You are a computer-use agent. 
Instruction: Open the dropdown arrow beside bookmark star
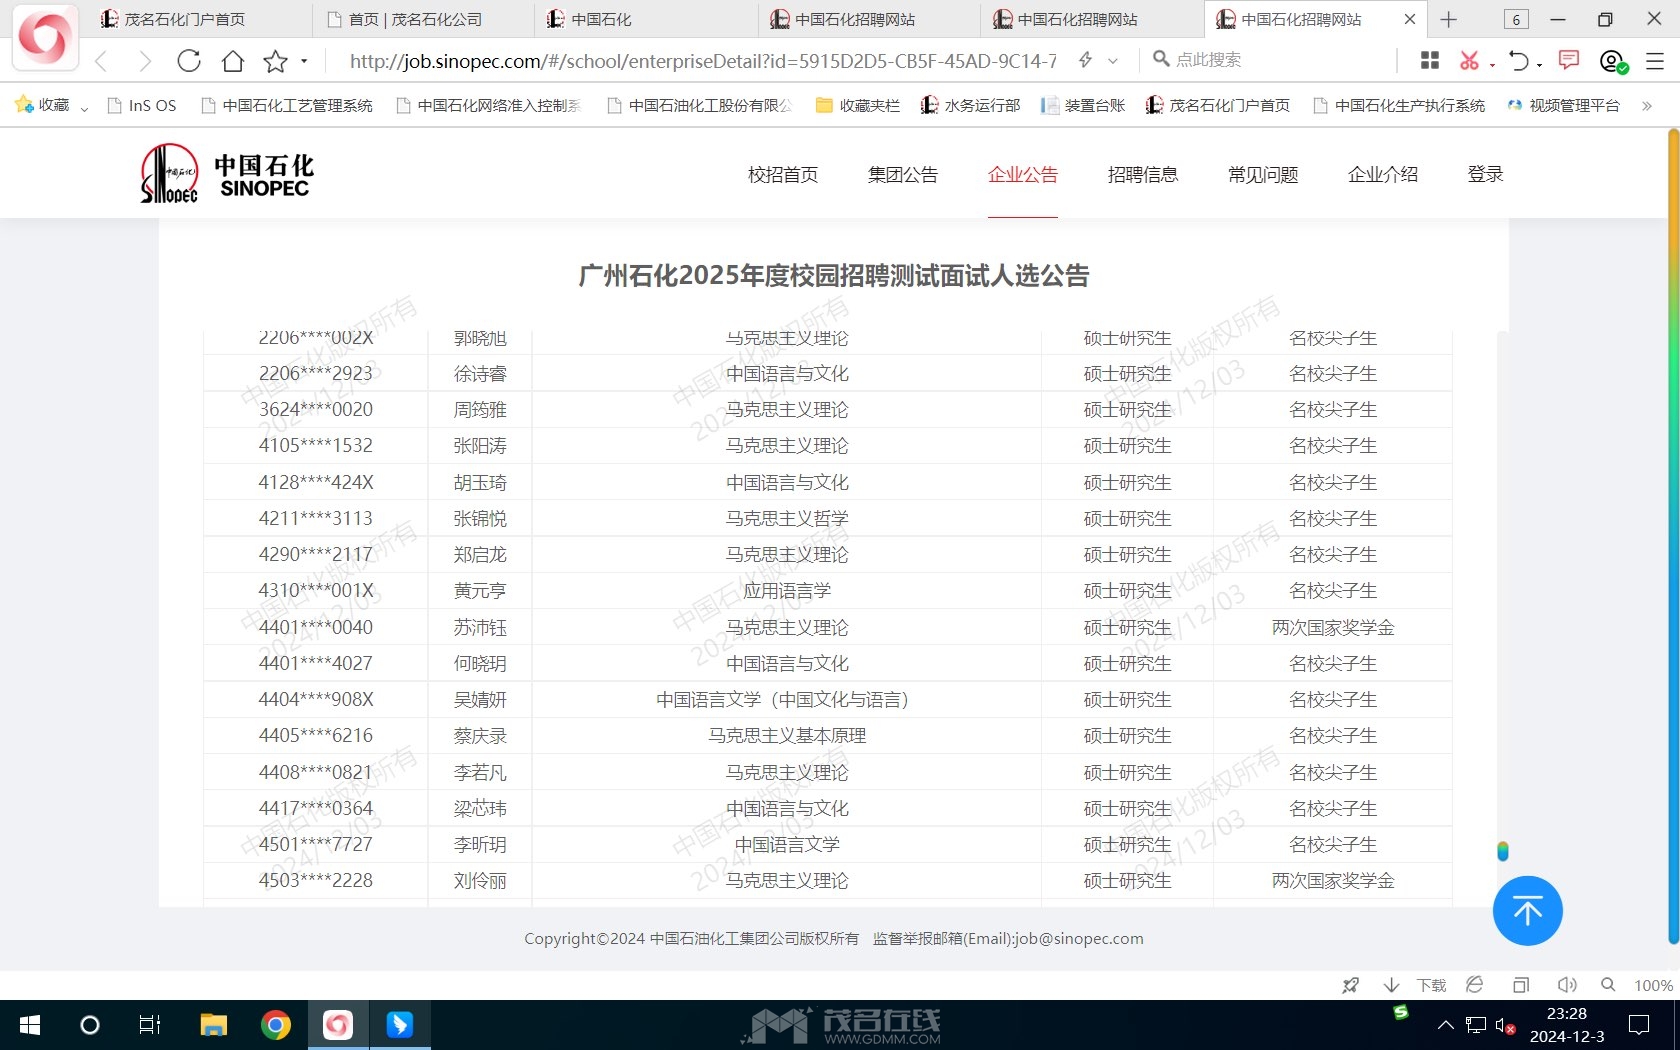coord(304,62)
